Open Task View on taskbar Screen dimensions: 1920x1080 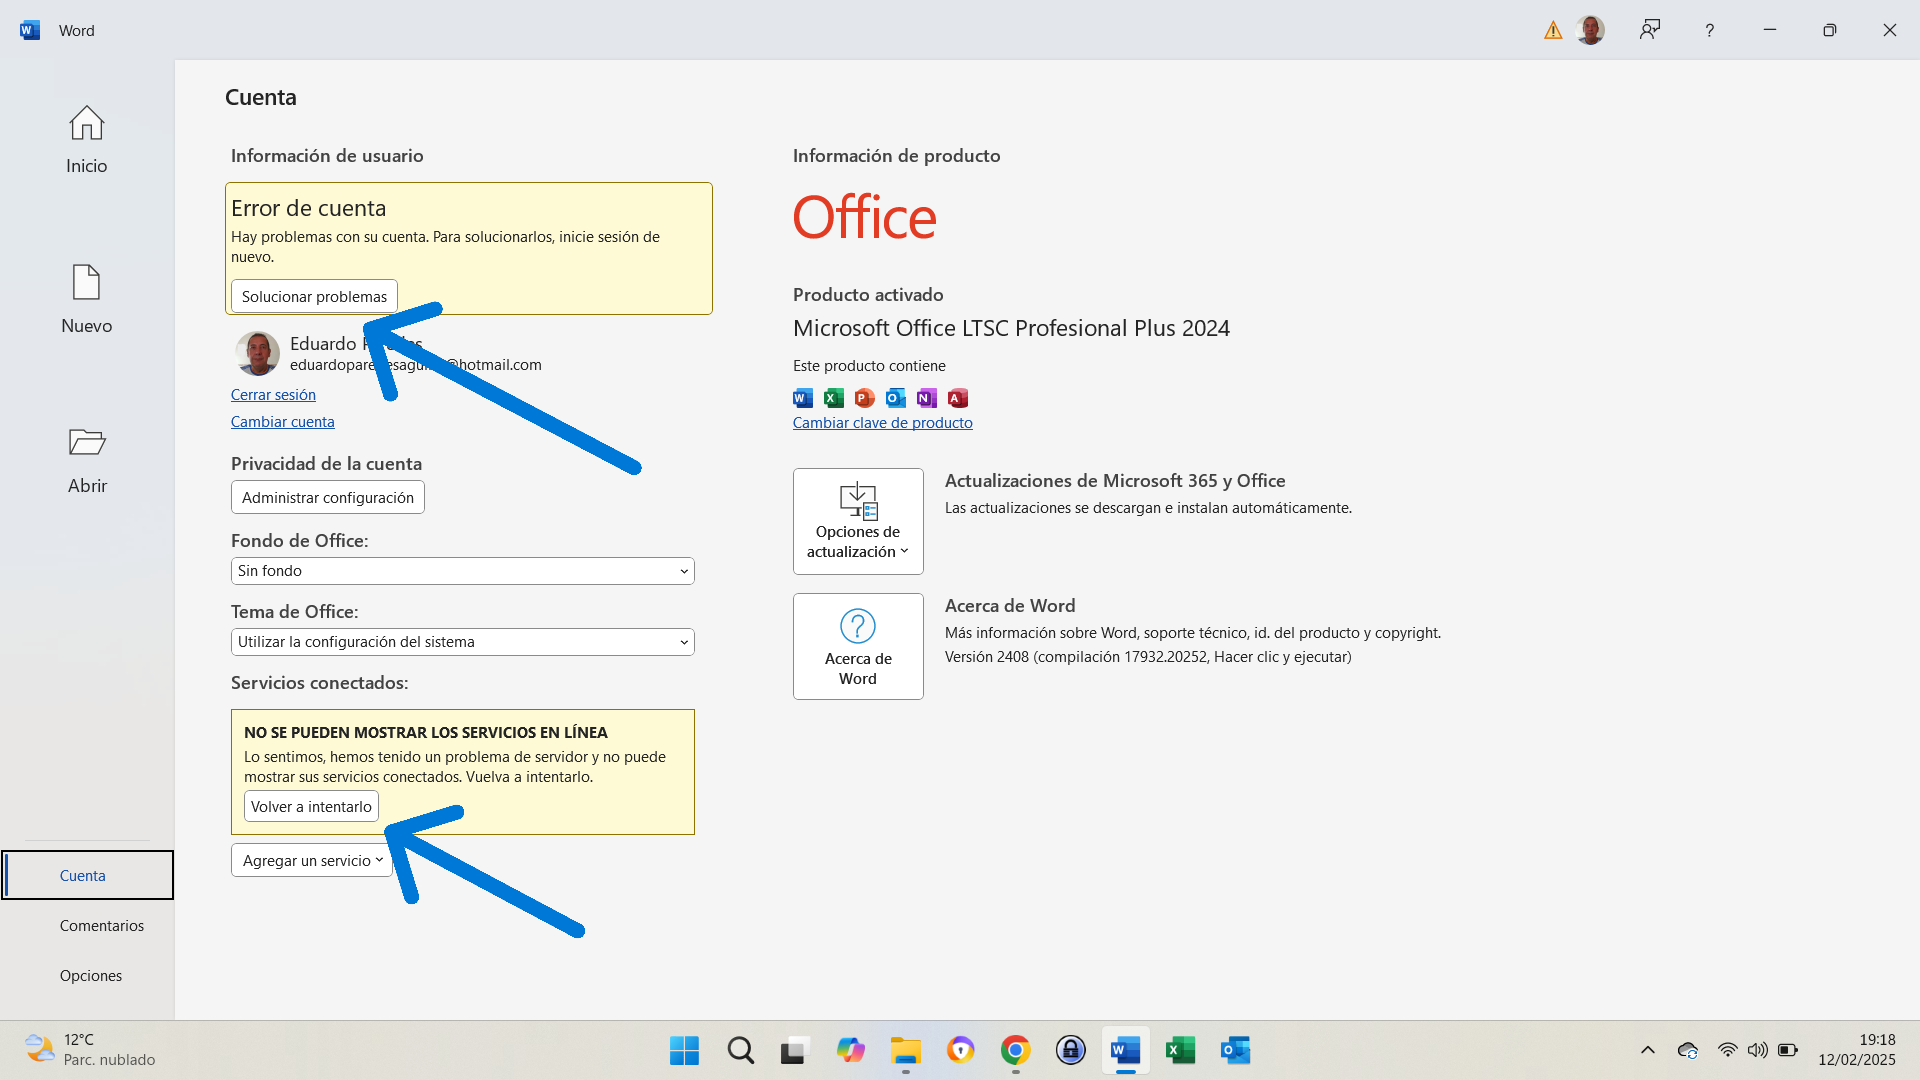tap(794, 1050)
